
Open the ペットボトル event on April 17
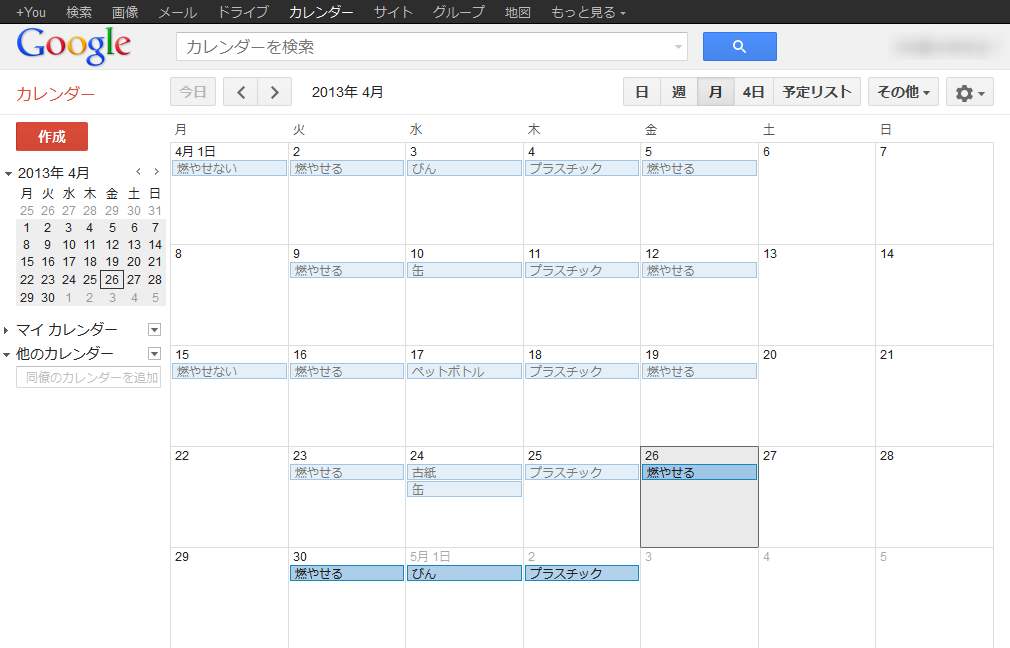463,371
